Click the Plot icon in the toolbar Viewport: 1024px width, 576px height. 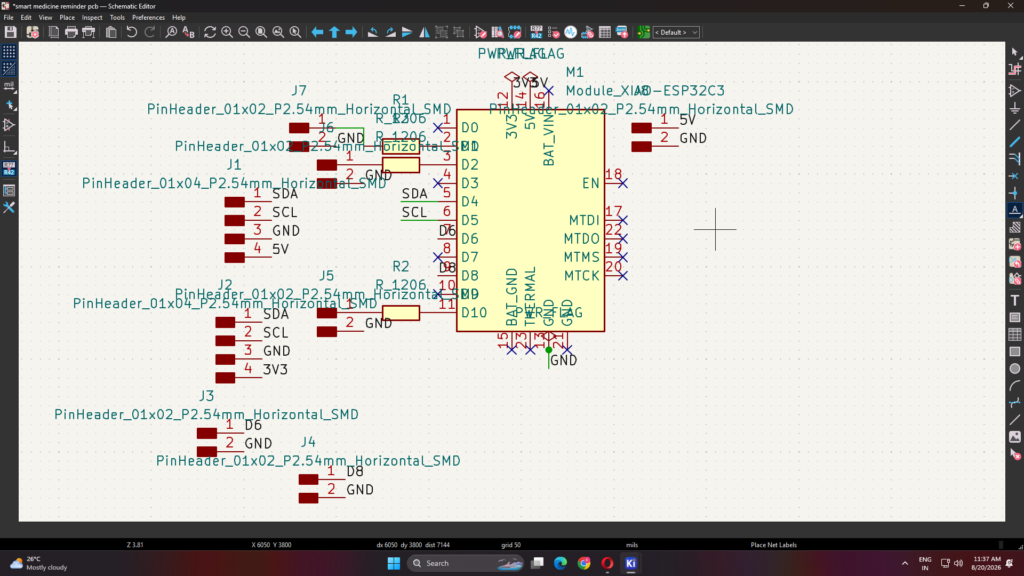89,32
